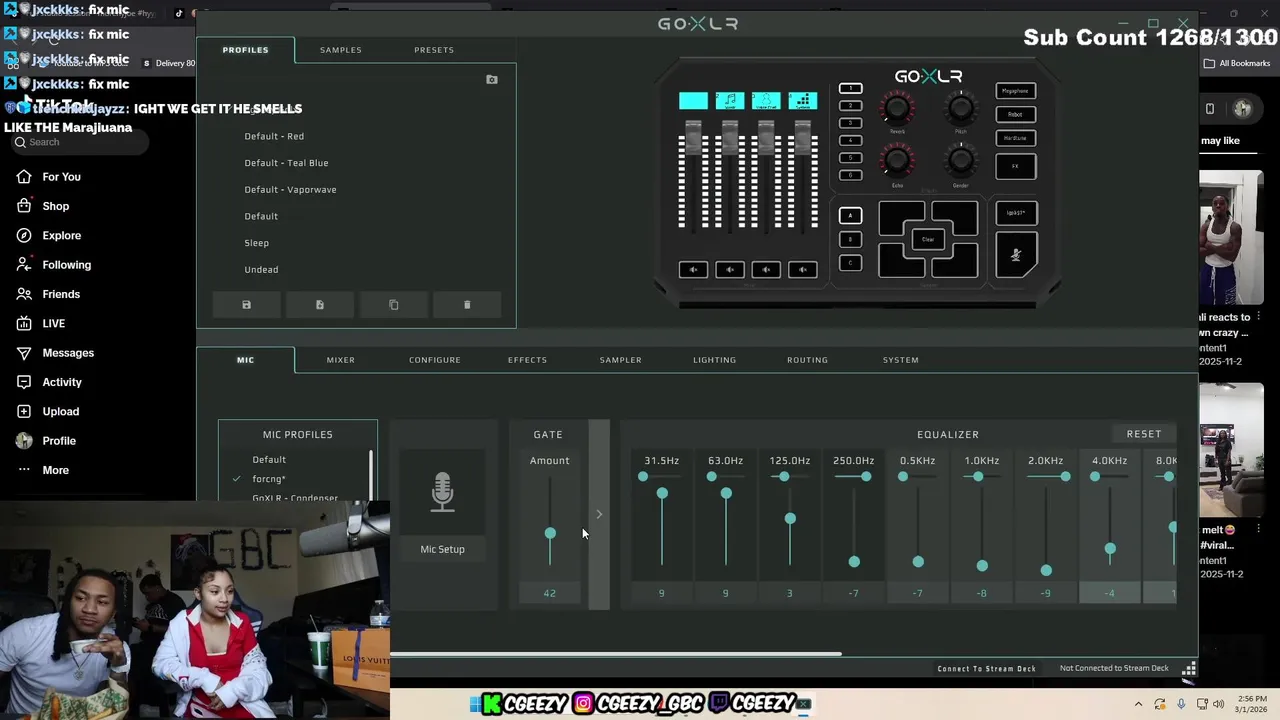Click the save profile floppy disk icon
This screenshot has width=1280, height=720.
click(246, 305)
